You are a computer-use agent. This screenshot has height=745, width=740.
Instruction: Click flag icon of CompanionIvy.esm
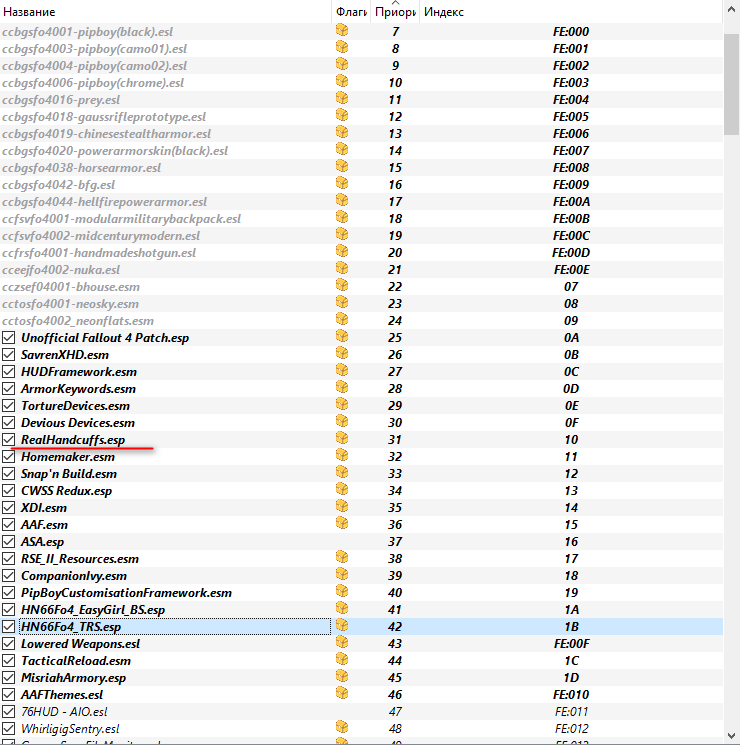click(x=342, y=575)
